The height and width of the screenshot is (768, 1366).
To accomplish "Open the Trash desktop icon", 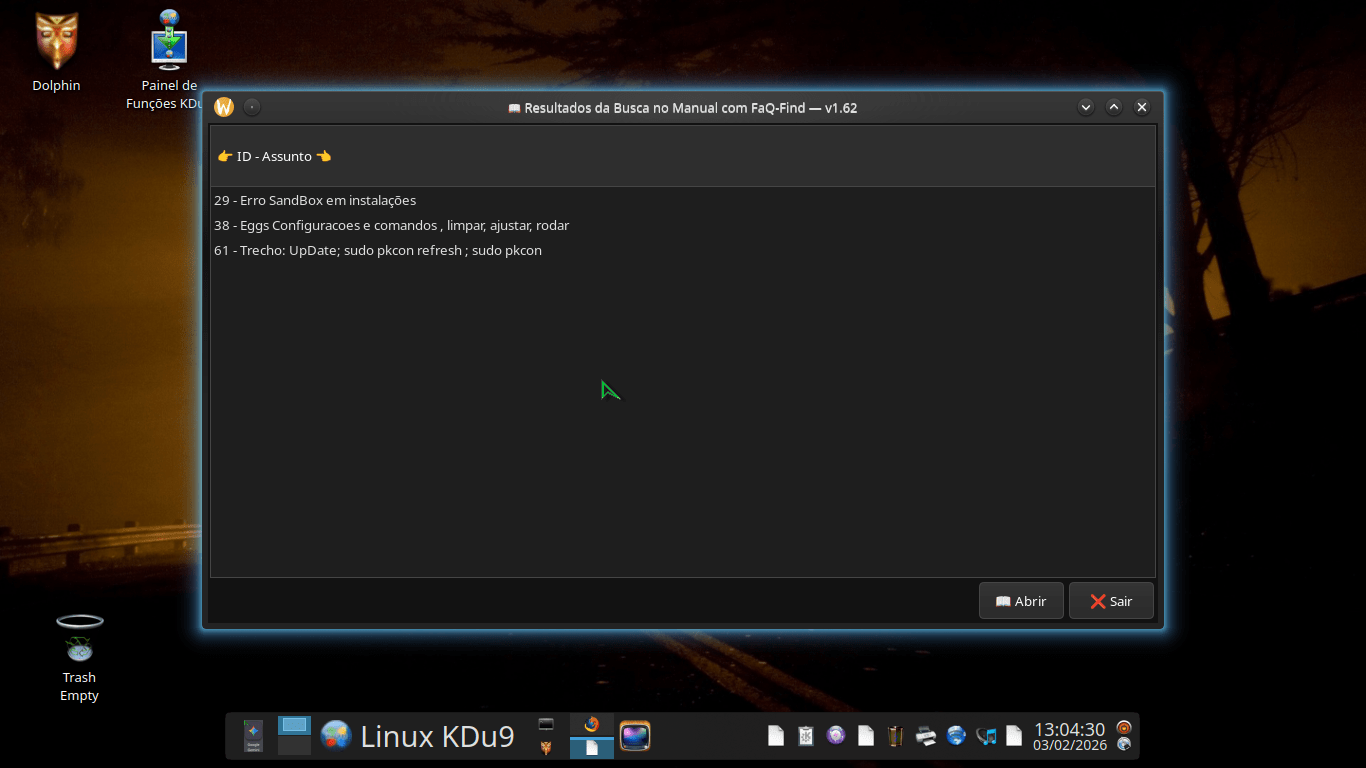I will point(79,640).
